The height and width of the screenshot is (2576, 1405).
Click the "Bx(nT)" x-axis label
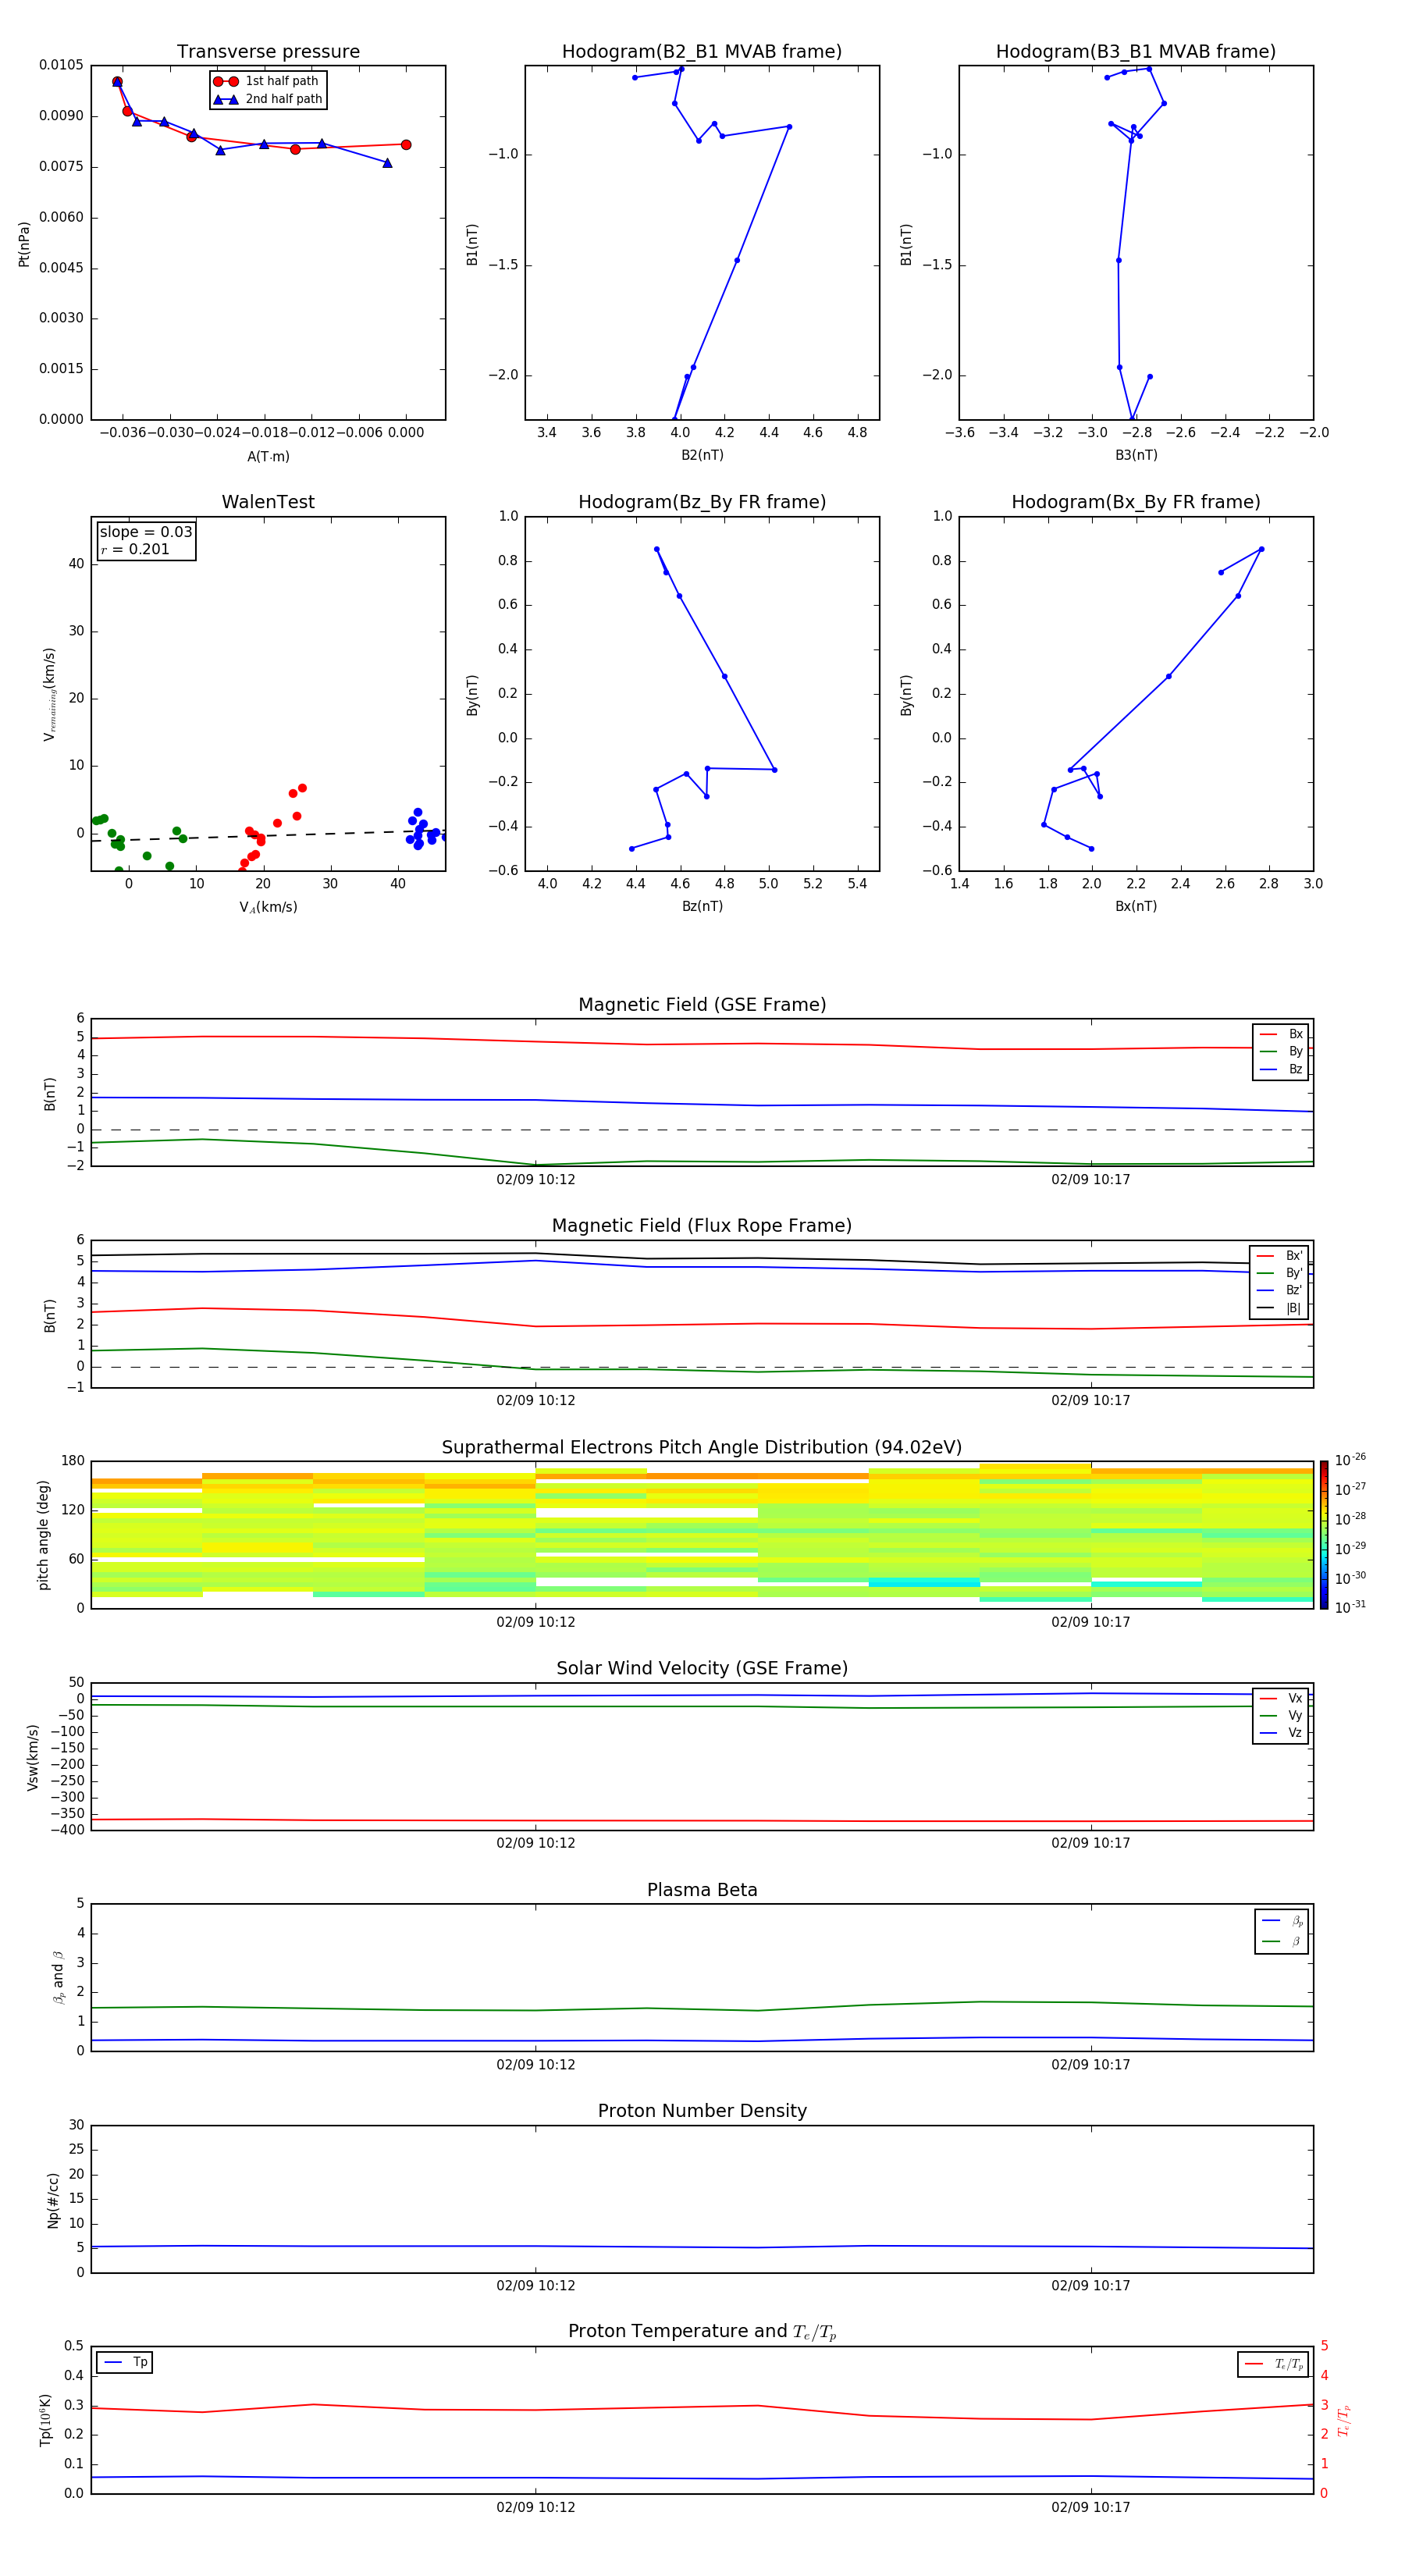click(x=1136, y=906)
